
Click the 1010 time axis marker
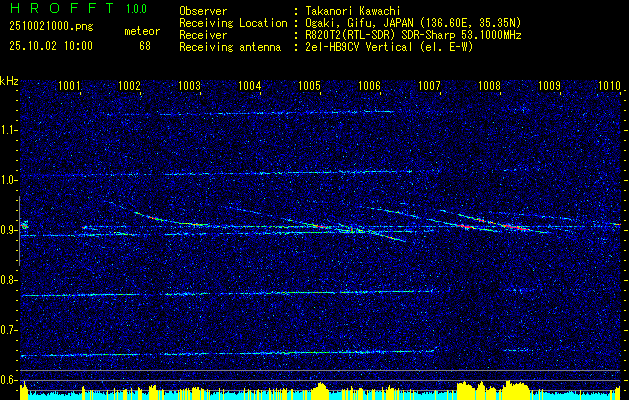tap(609, 85)
